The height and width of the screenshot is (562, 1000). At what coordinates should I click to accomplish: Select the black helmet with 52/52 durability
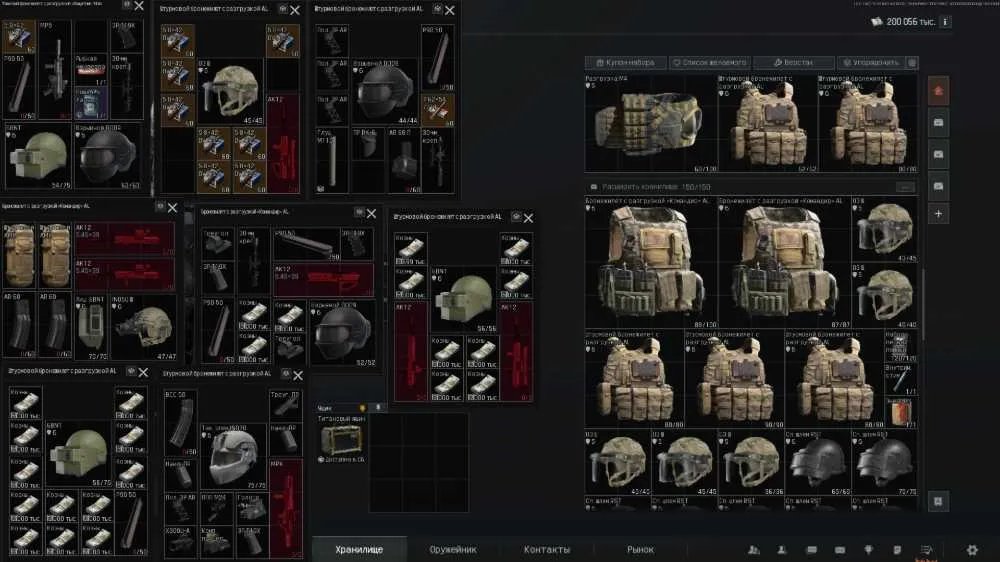pos(342,333)
